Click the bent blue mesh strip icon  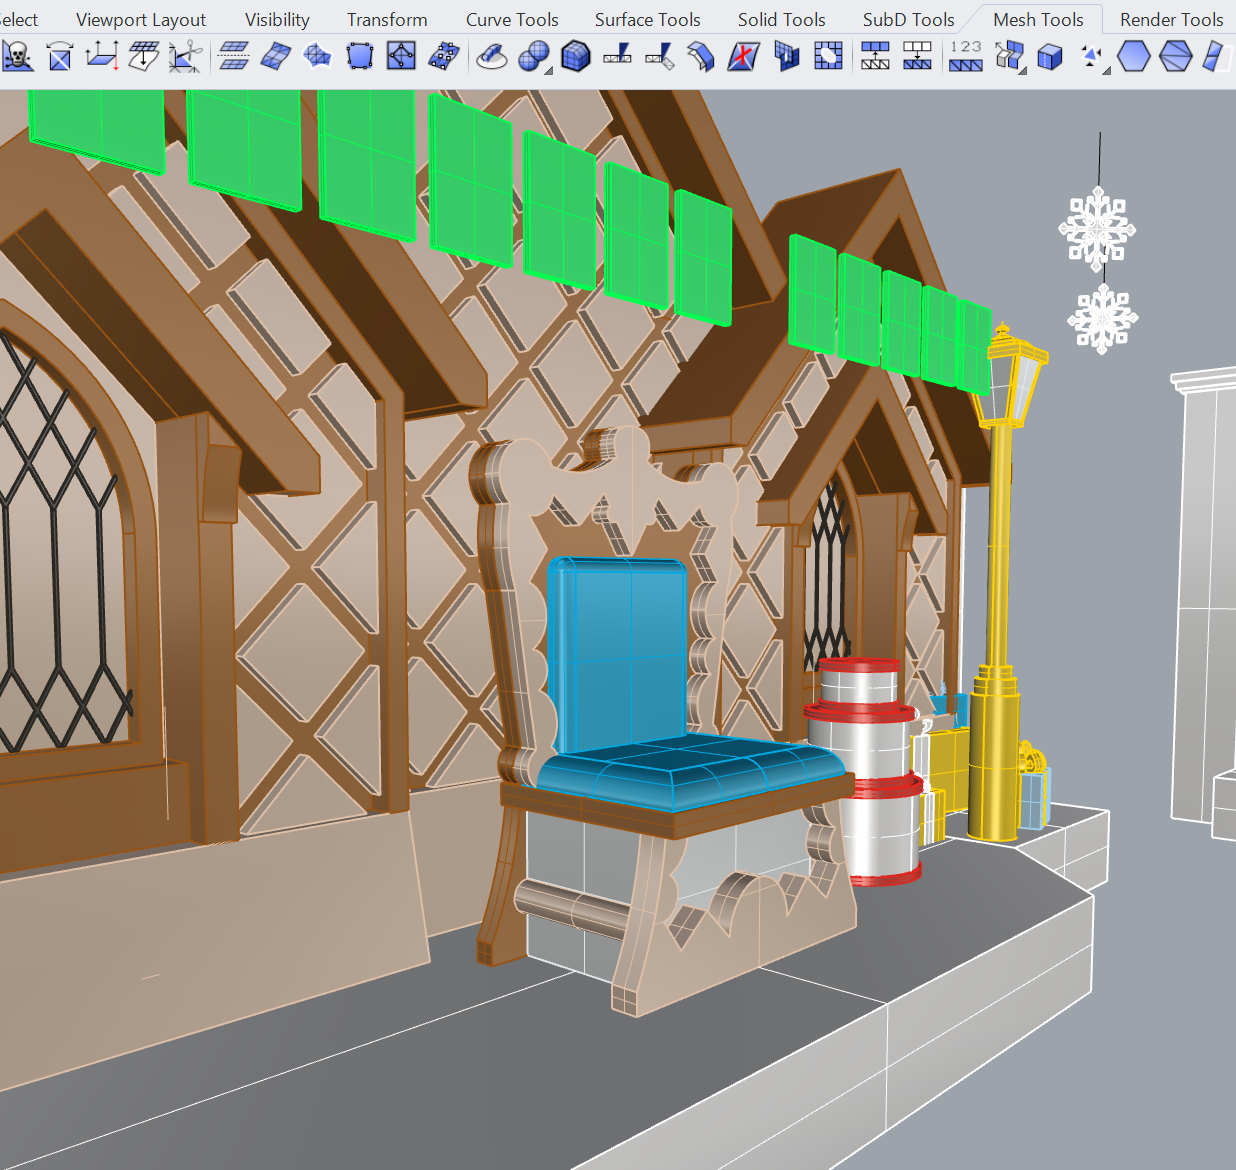[x=702, y=56]
